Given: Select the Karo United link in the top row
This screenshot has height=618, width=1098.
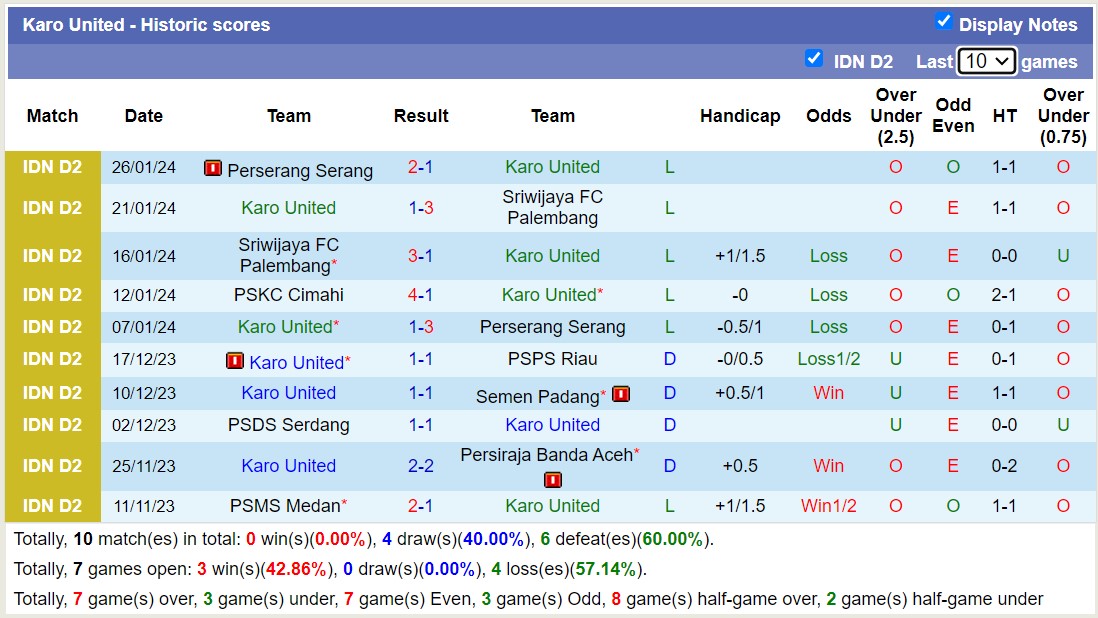Looking at the screenshot, I should 553,169.
